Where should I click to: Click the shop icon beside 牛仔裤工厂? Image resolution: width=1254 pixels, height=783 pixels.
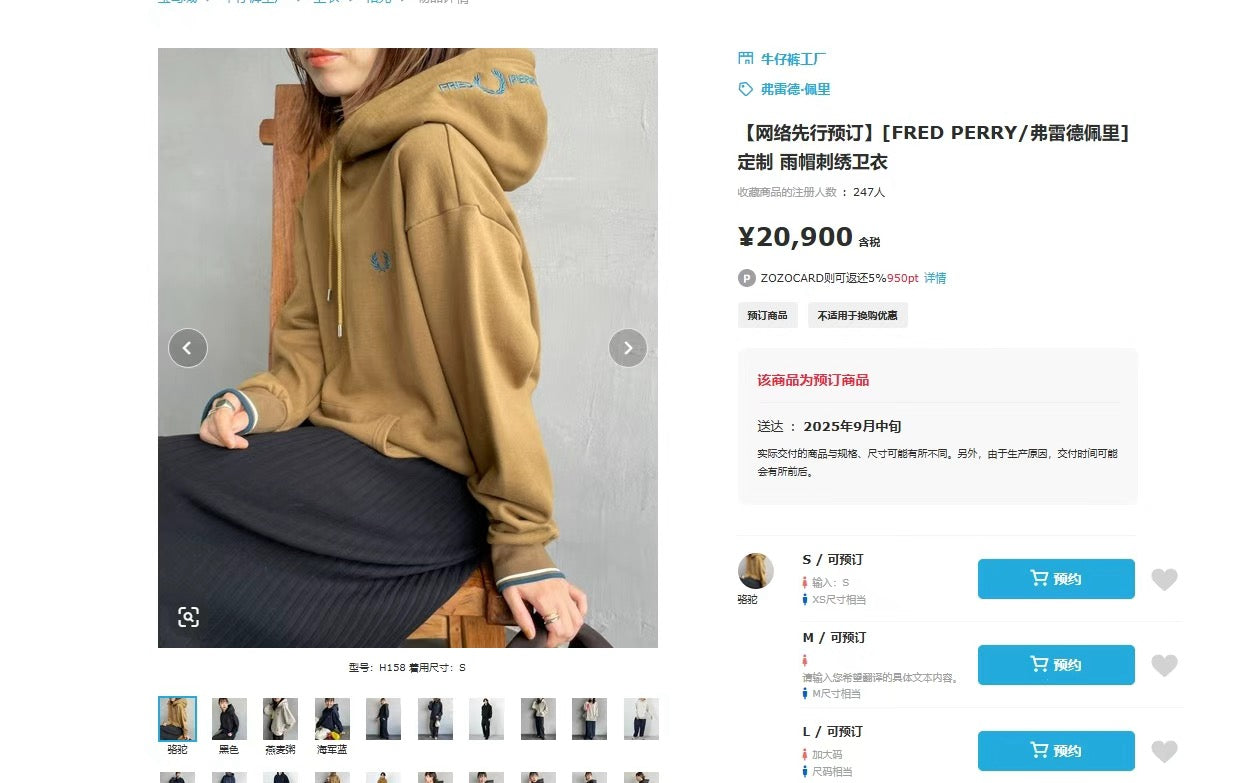pyautogui.click(x=745, y=59)
